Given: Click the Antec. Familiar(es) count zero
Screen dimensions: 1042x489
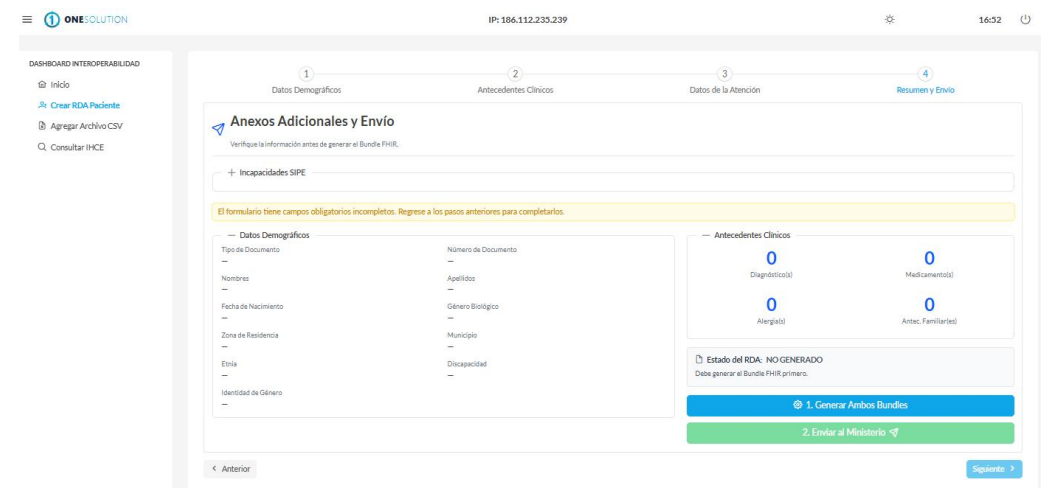Looking at the screenshot, I should 929,305.
